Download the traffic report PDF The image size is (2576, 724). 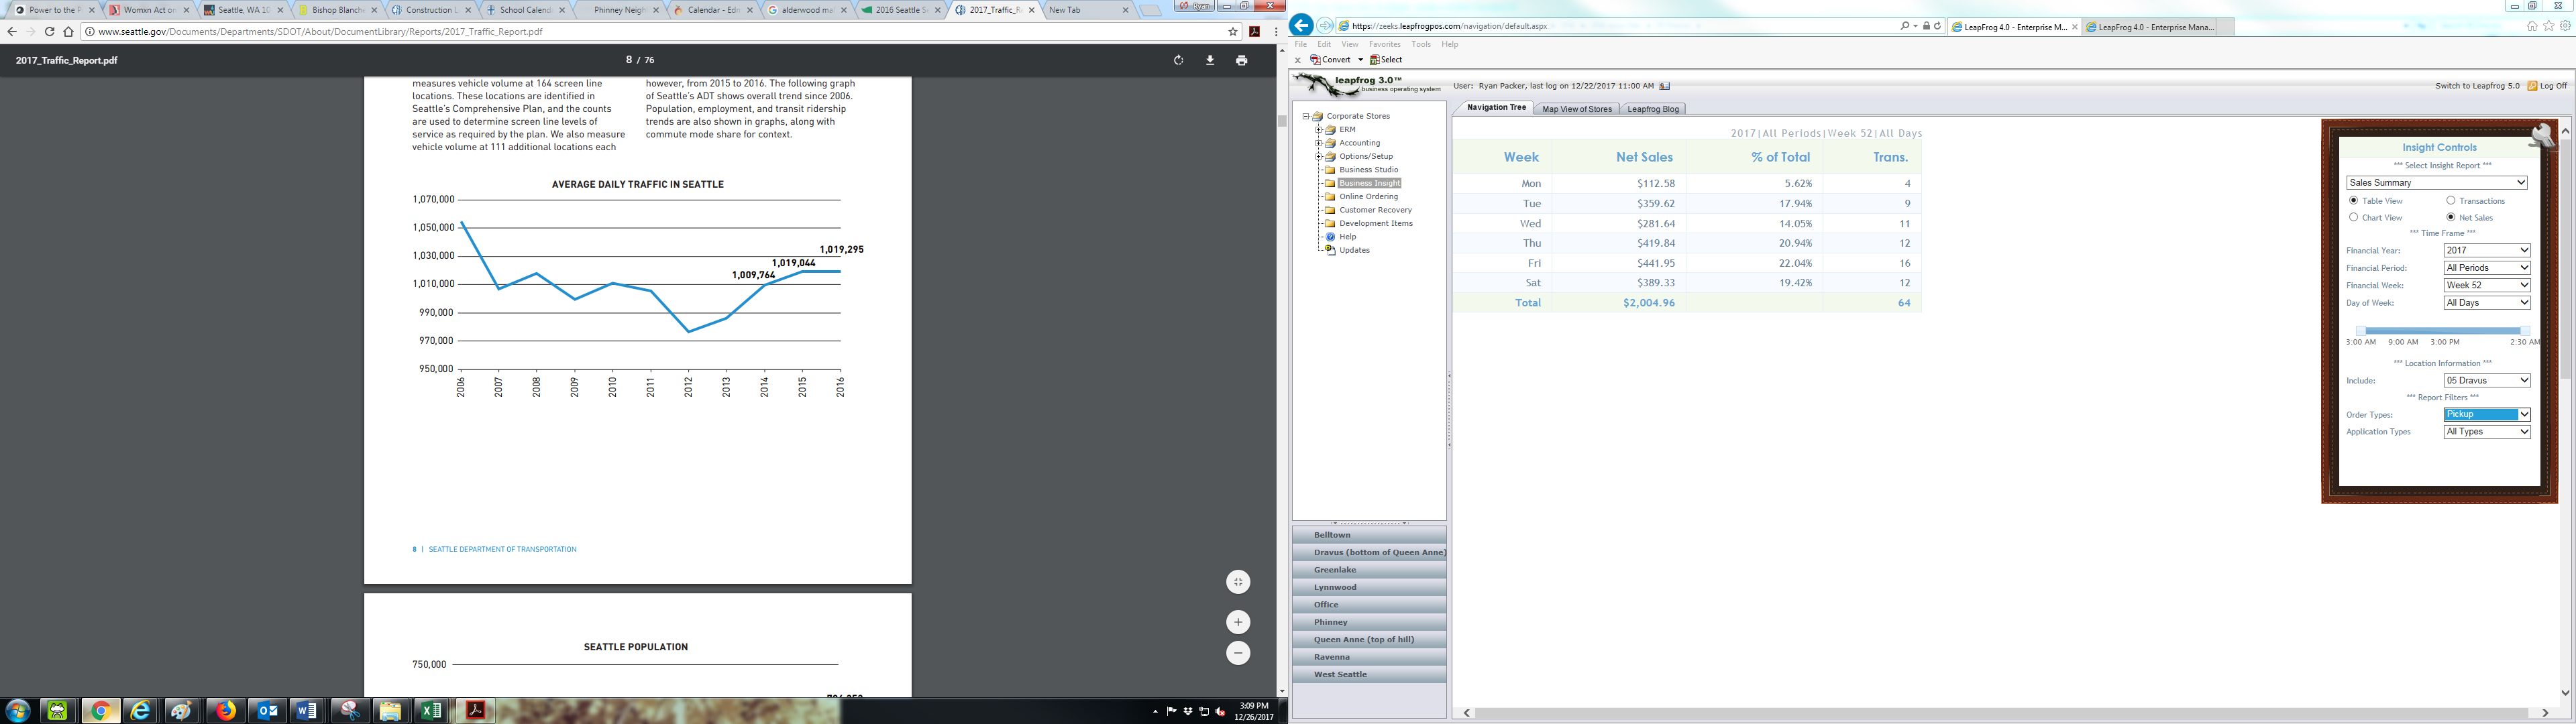[x=1210, y=60]
